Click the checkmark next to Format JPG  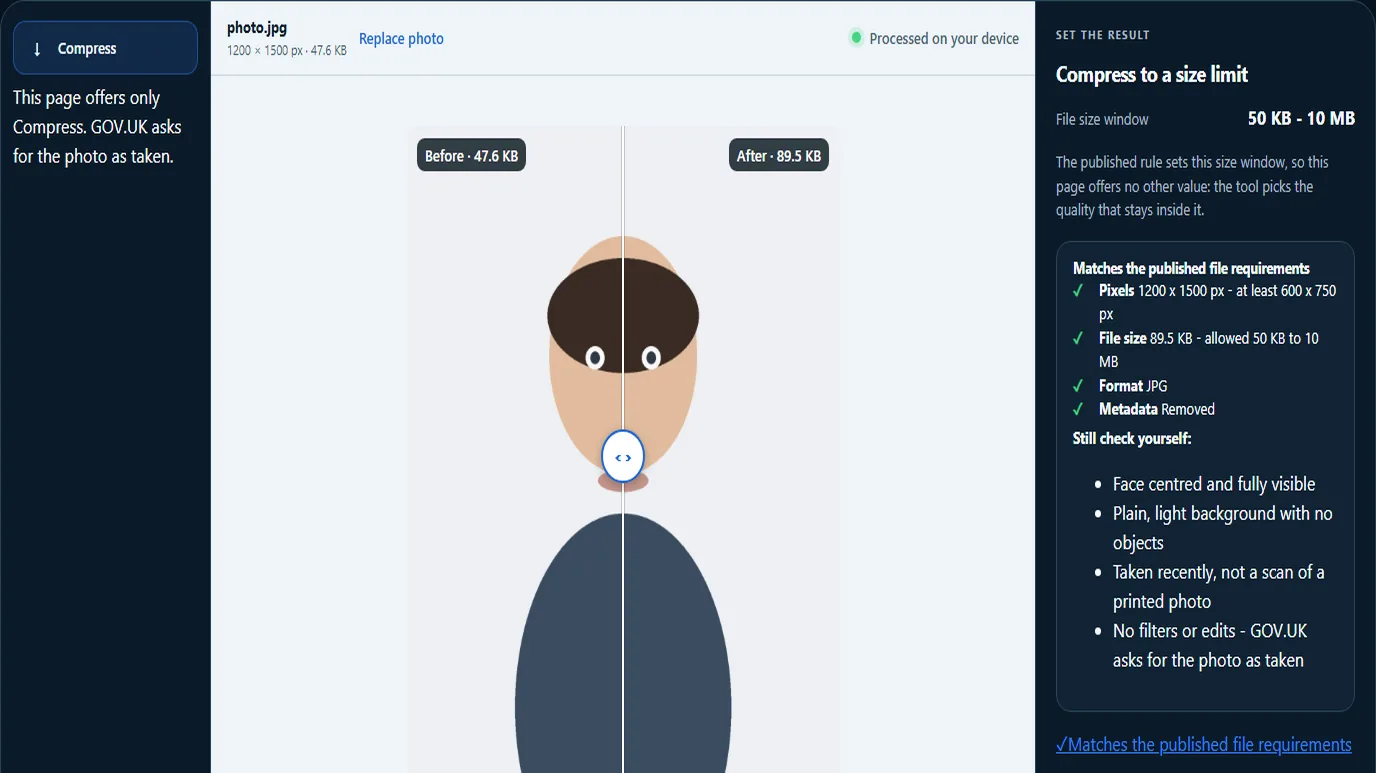tap(1078, 386)
